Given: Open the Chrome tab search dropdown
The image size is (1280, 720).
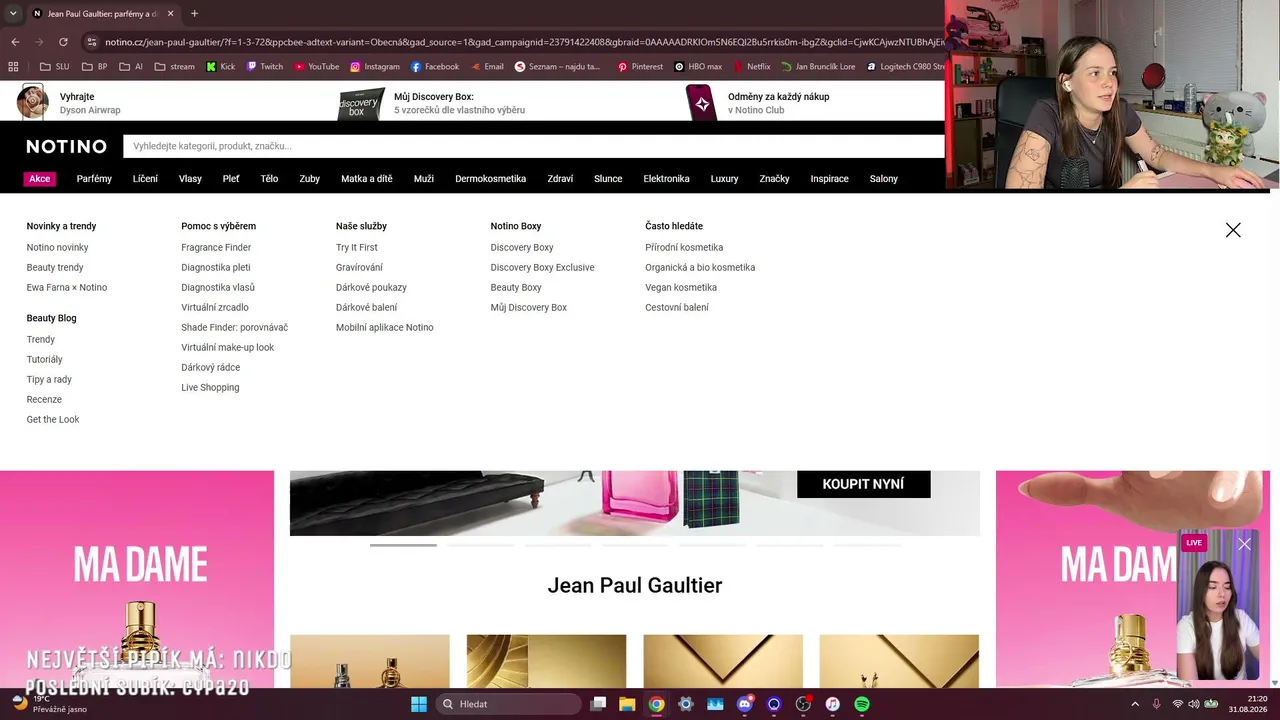Looking at the screenshot, I should tap(13, 14).
